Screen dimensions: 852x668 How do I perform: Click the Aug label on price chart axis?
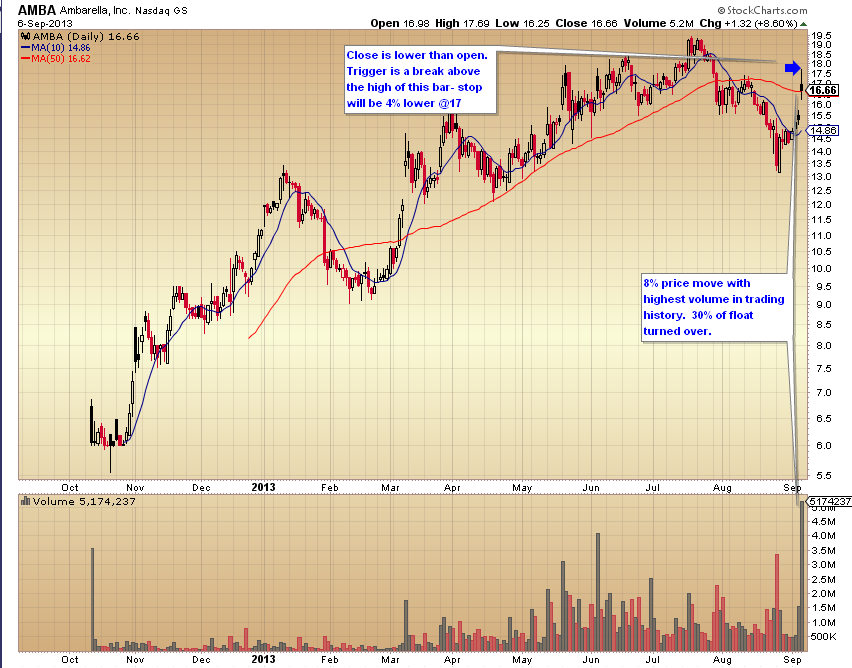click(x=722, y=488)
